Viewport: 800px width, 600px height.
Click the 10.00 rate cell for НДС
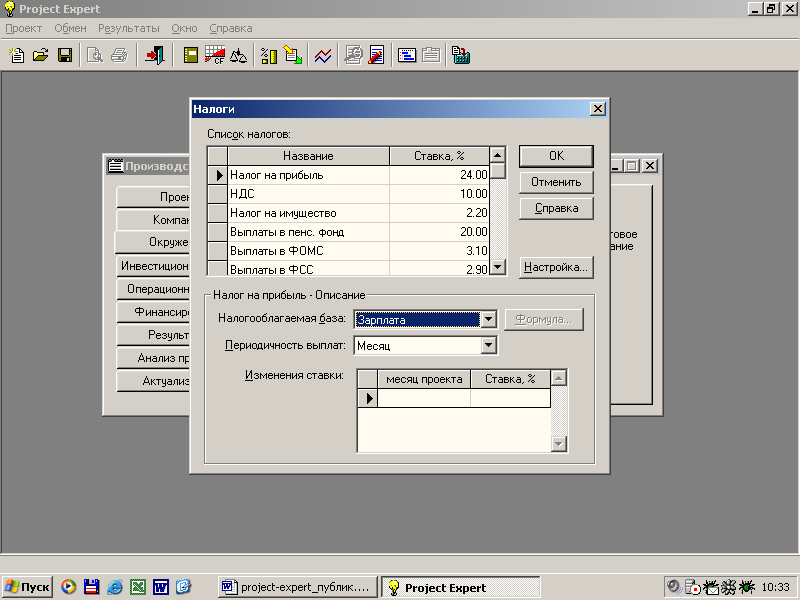click(x=439, y=194)
